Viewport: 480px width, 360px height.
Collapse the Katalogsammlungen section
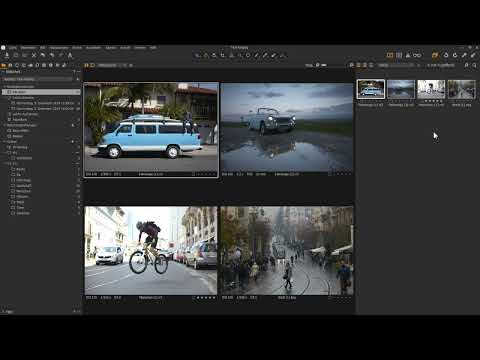pyautogui.click(x=4, y=86)
